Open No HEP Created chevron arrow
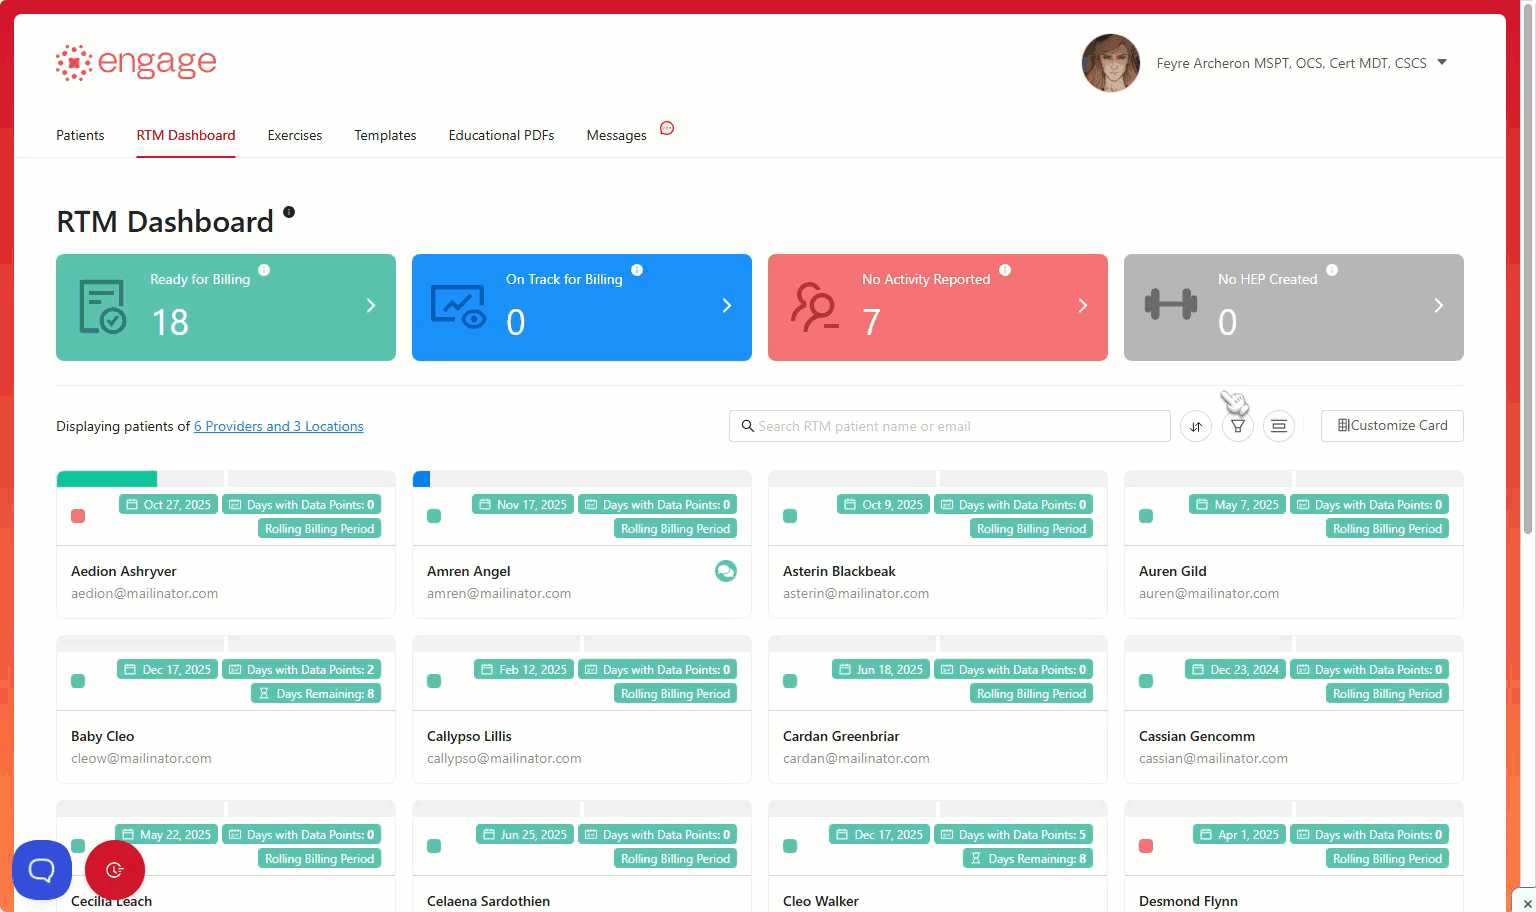 pyautogui.click(x=1439, y=305)
